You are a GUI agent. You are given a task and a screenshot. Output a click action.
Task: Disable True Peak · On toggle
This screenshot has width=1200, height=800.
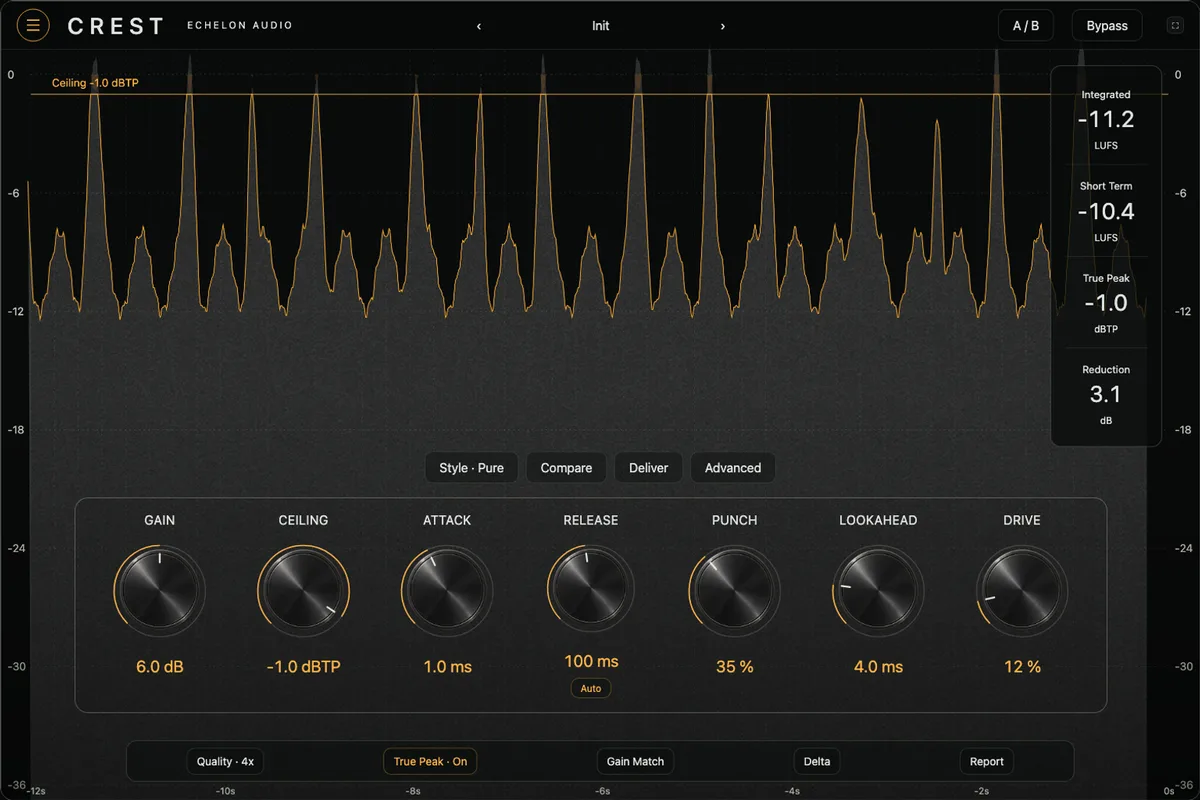point(430,762)
